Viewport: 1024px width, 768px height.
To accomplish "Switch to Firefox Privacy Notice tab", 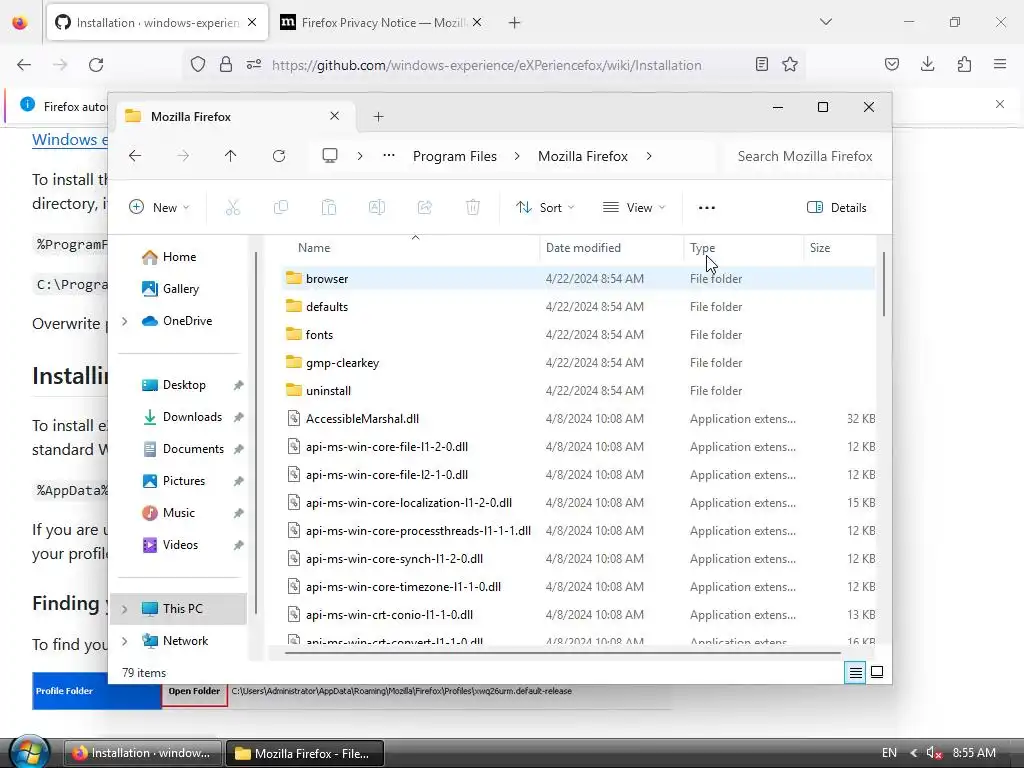I will pos(382,23).
